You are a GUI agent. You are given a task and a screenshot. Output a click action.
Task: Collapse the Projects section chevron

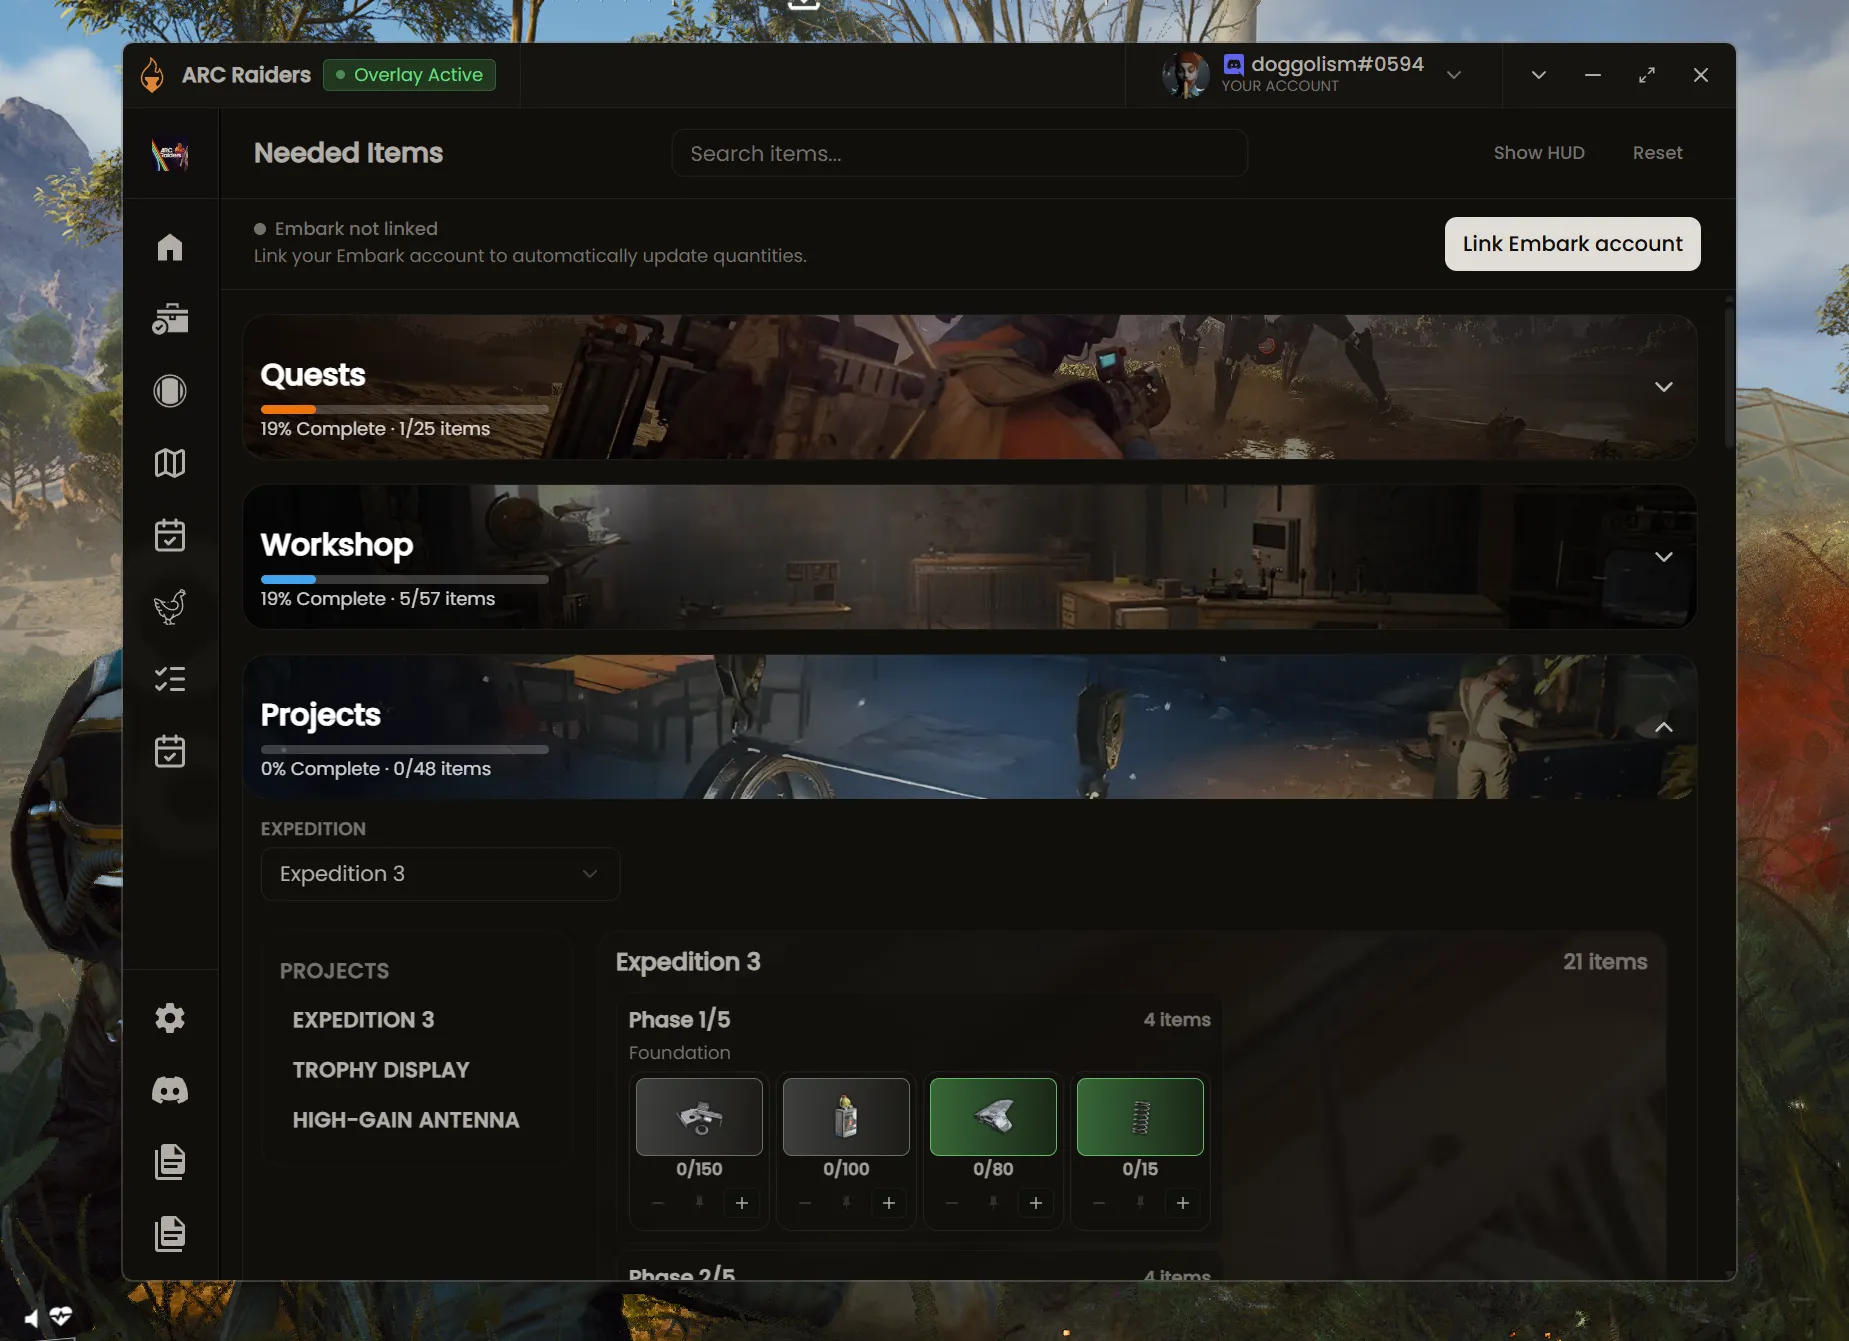[x=1664, y=727]
